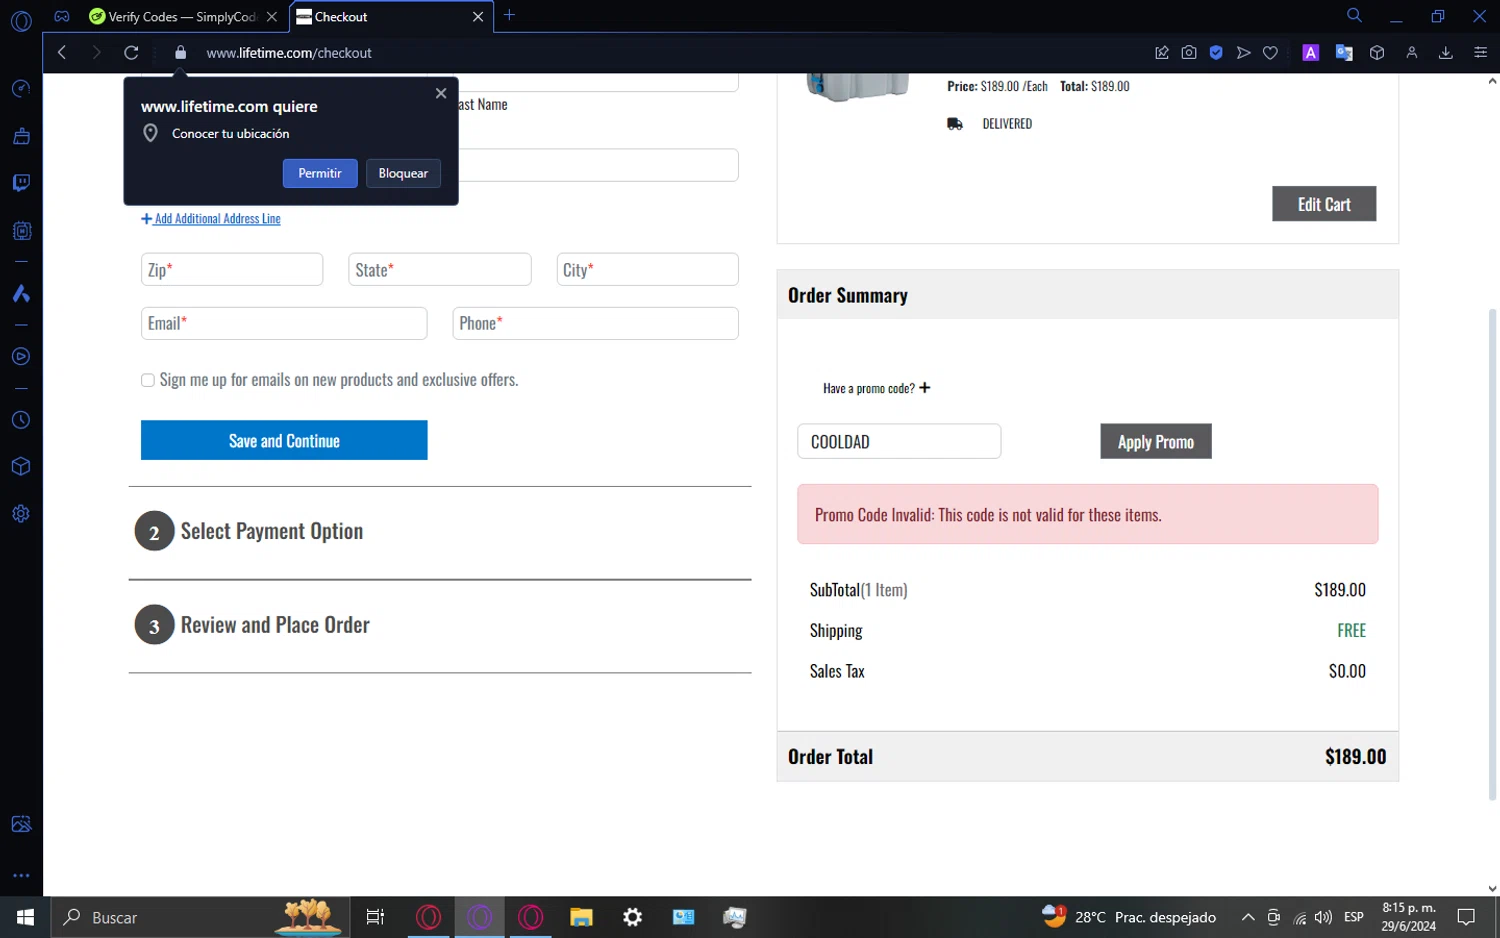1500x938 pixels.
Task: Show site security lock info
Action: pyautogui.click(x=181, y=53)
